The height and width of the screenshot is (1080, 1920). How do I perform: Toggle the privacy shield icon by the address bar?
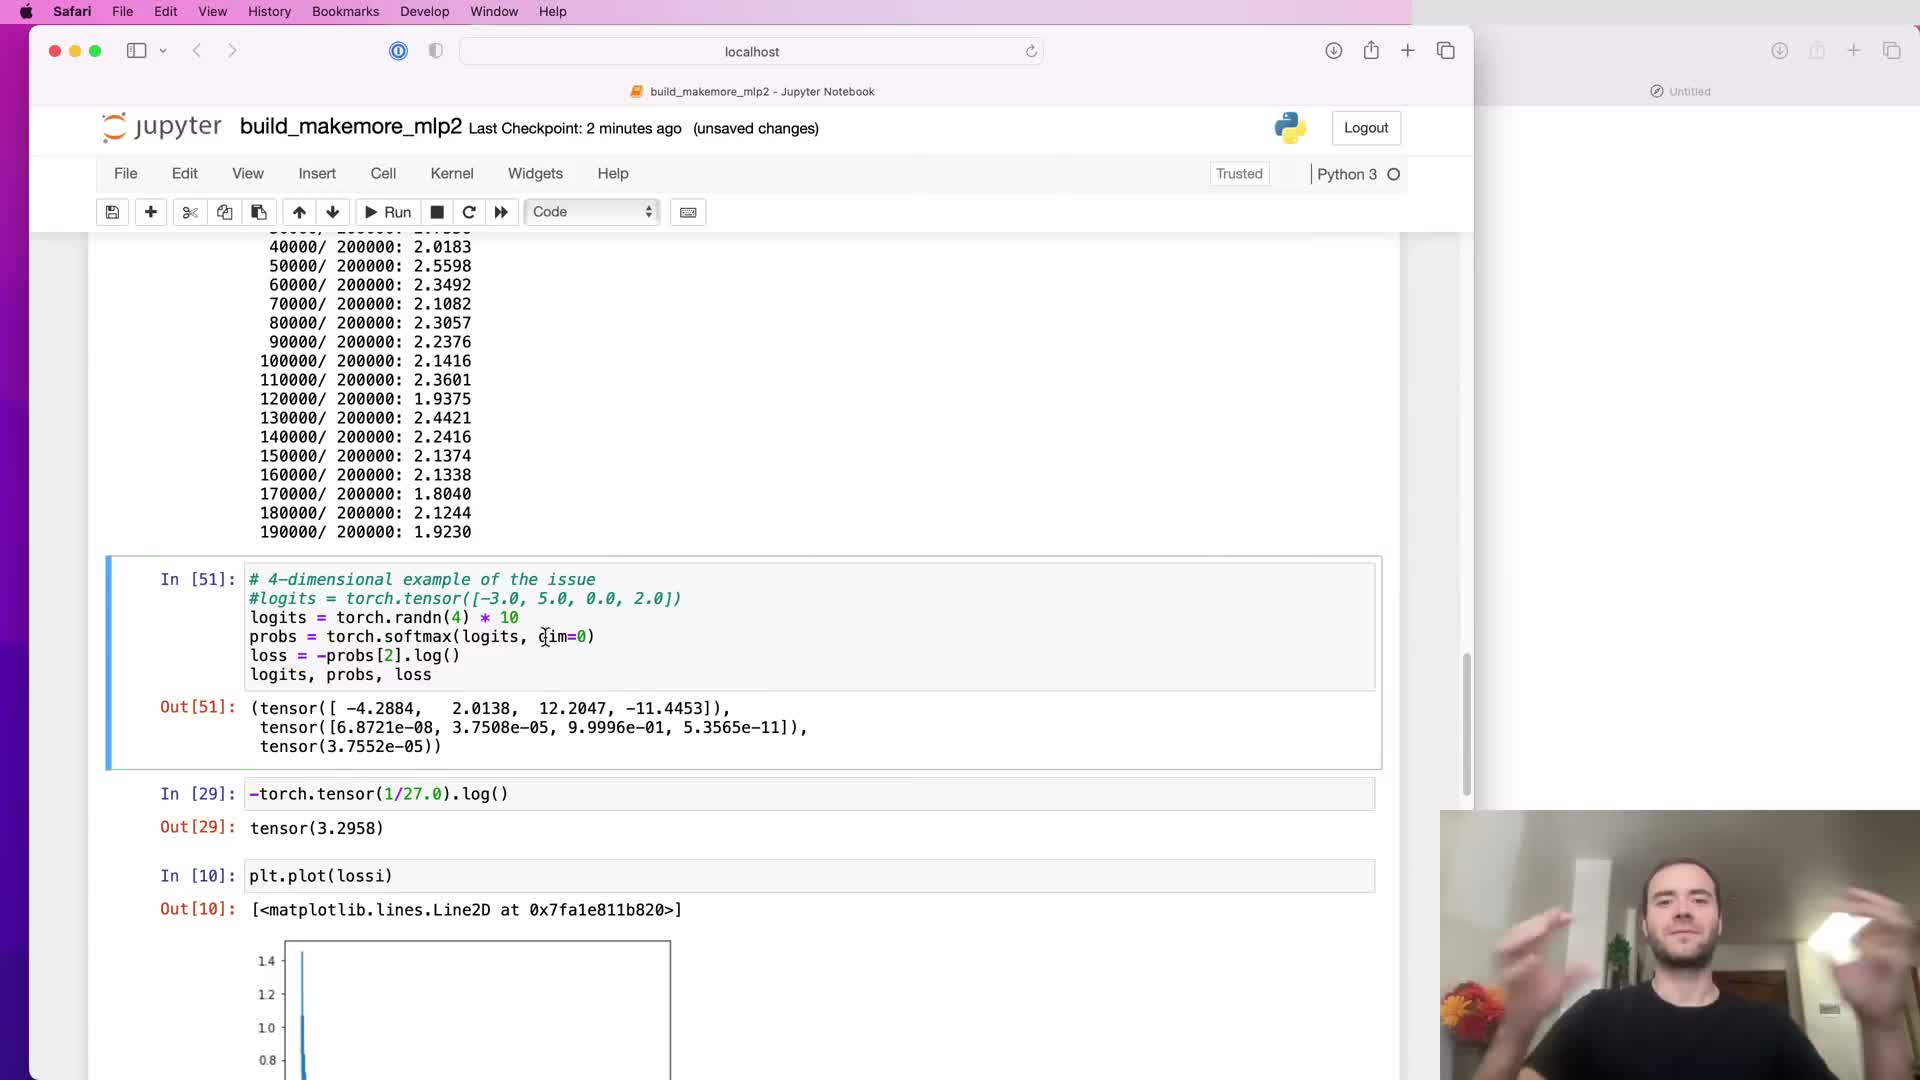tap(435, 51)
